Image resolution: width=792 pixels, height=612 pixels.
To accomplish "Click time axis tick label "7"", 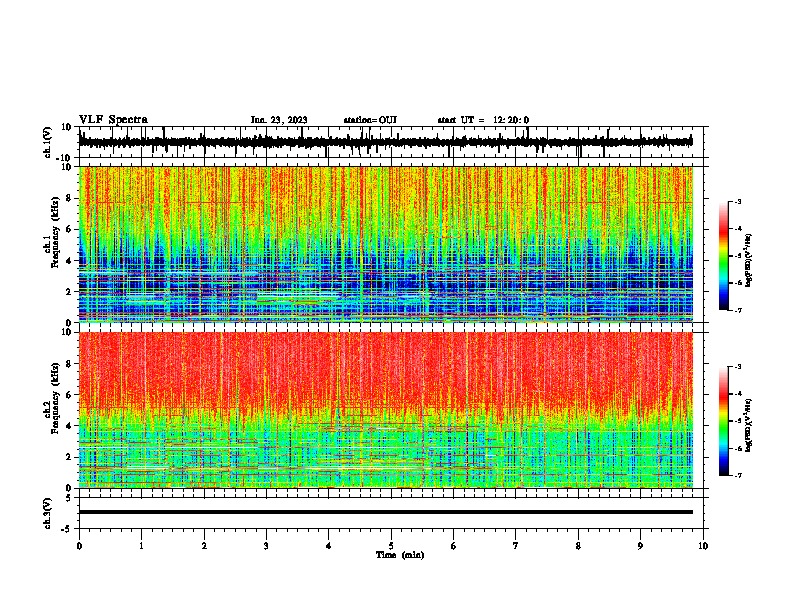I will [516, 546].
